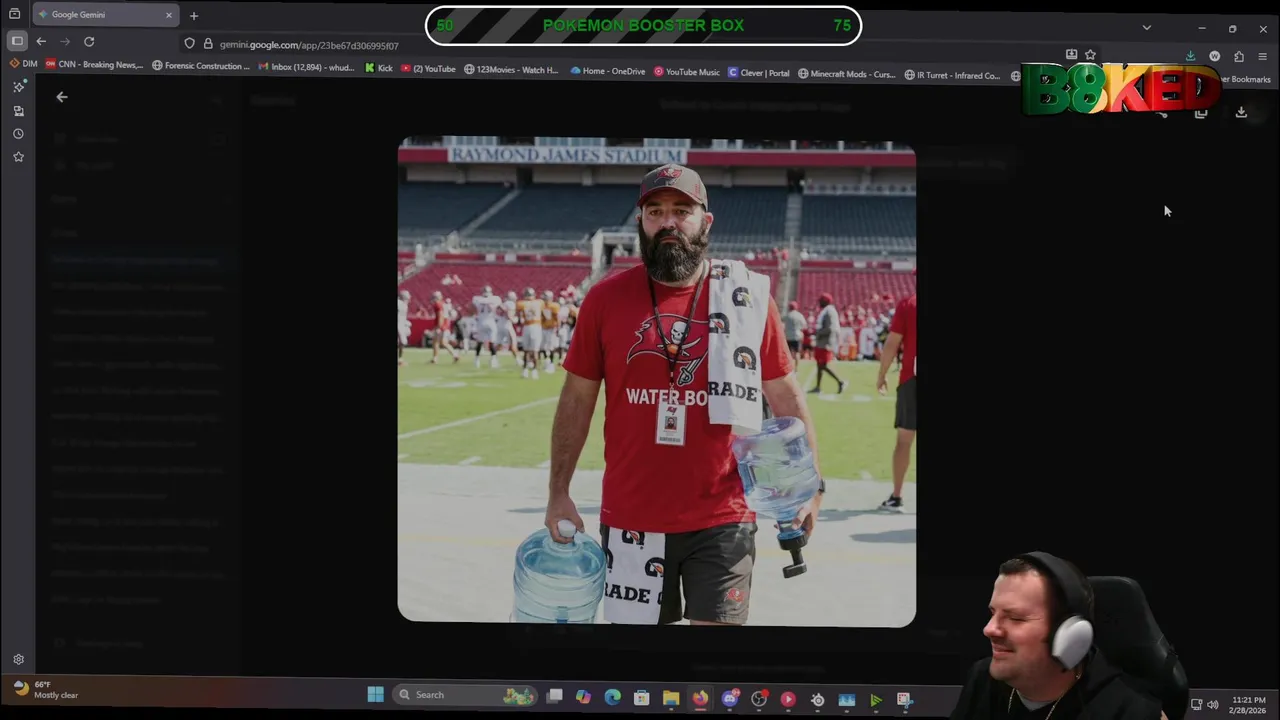Viewport: 1280px width, 720px height.
Task: Open DIM bookmark
Action: 23,64
